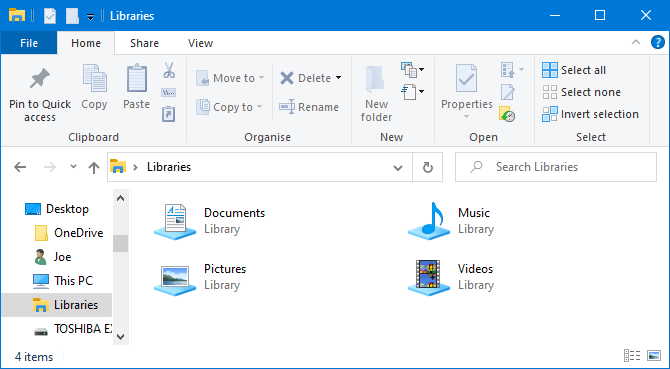This screenshot has width=670, height=369.
Task: Click the refresh button beside address bar
Action: tap(428, 167)
